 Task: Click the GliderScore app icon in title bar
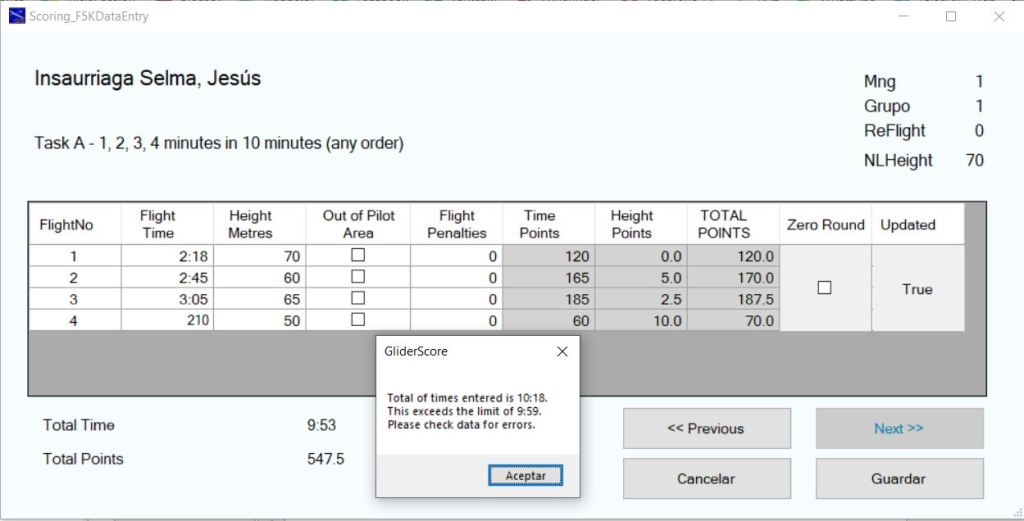click(x=17, y=17)
